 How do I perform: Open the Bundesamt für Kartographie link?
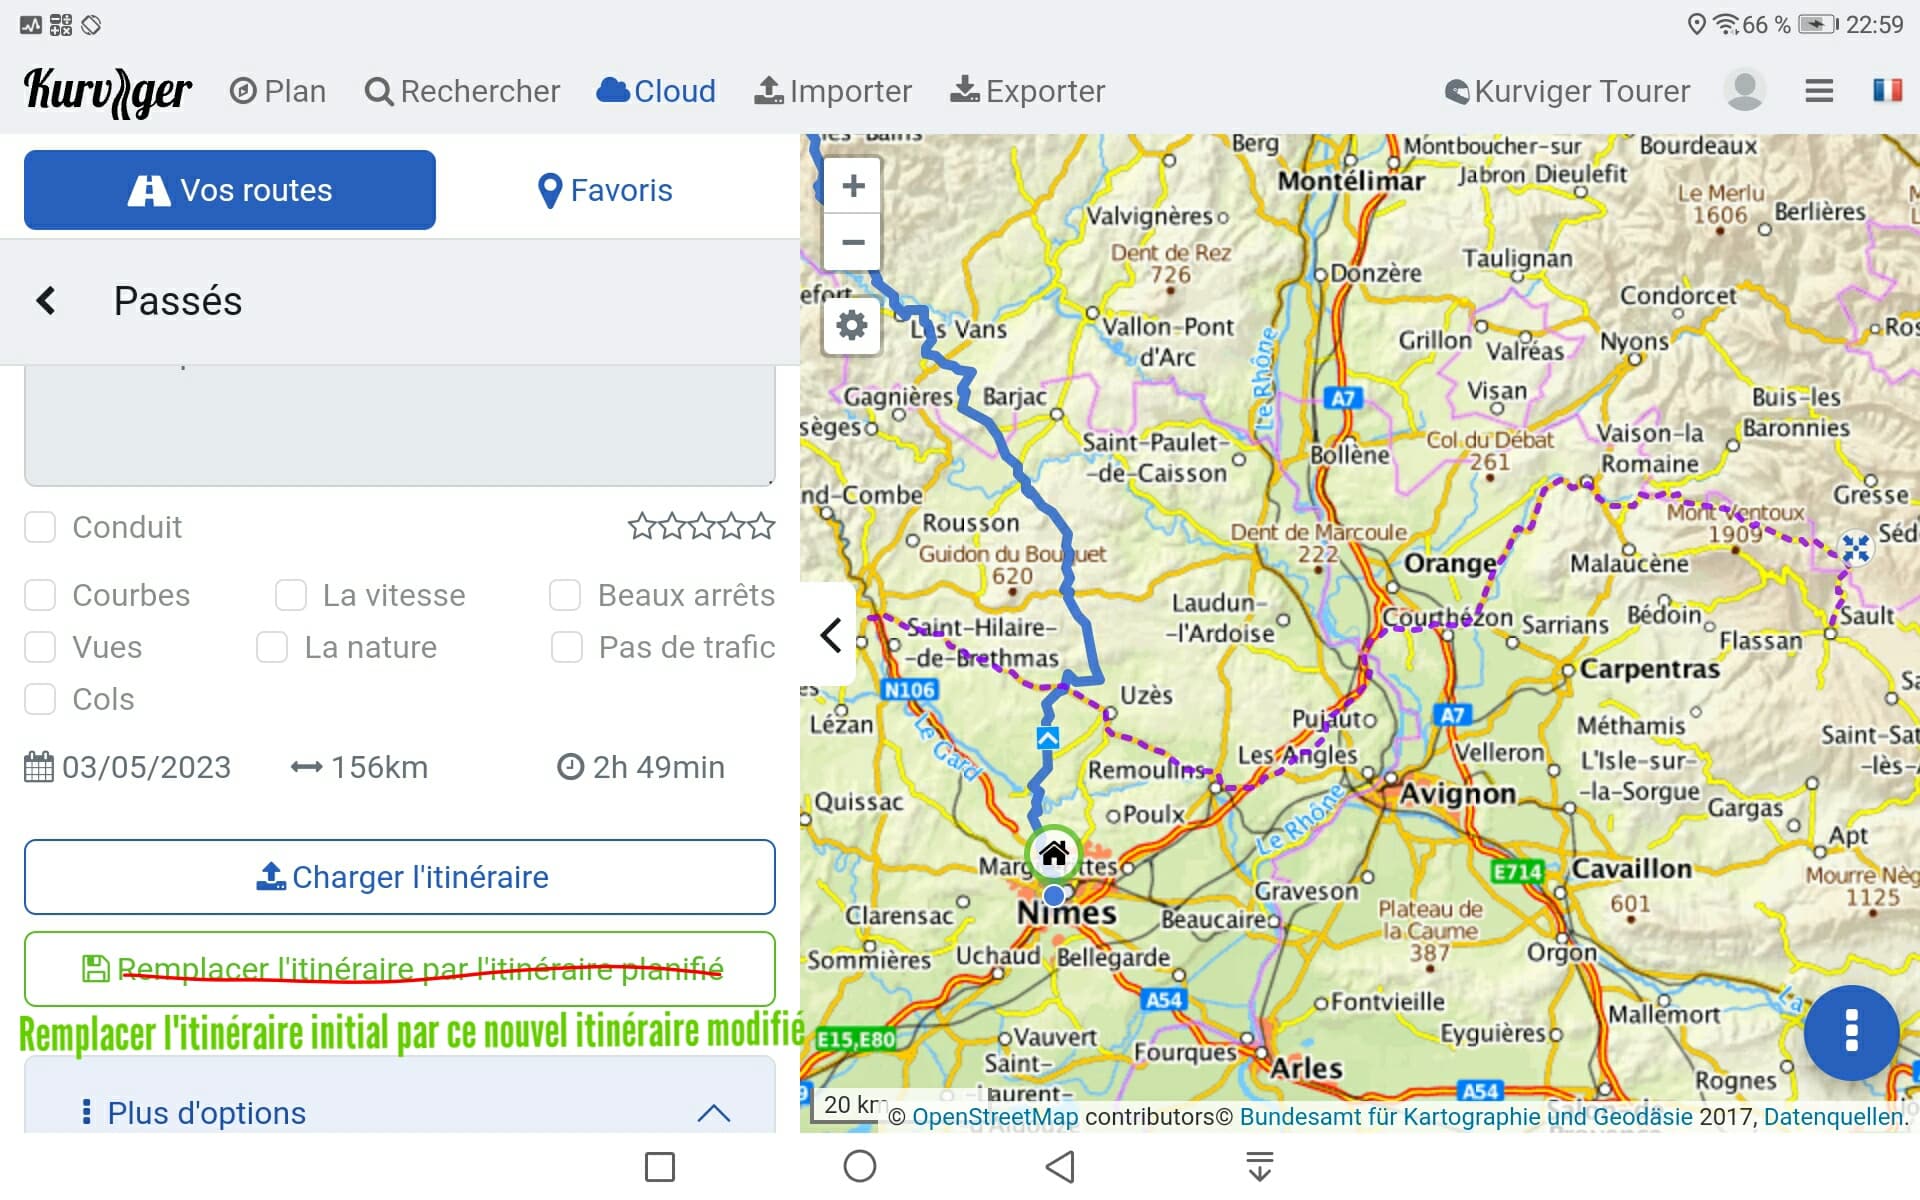1466,1117
